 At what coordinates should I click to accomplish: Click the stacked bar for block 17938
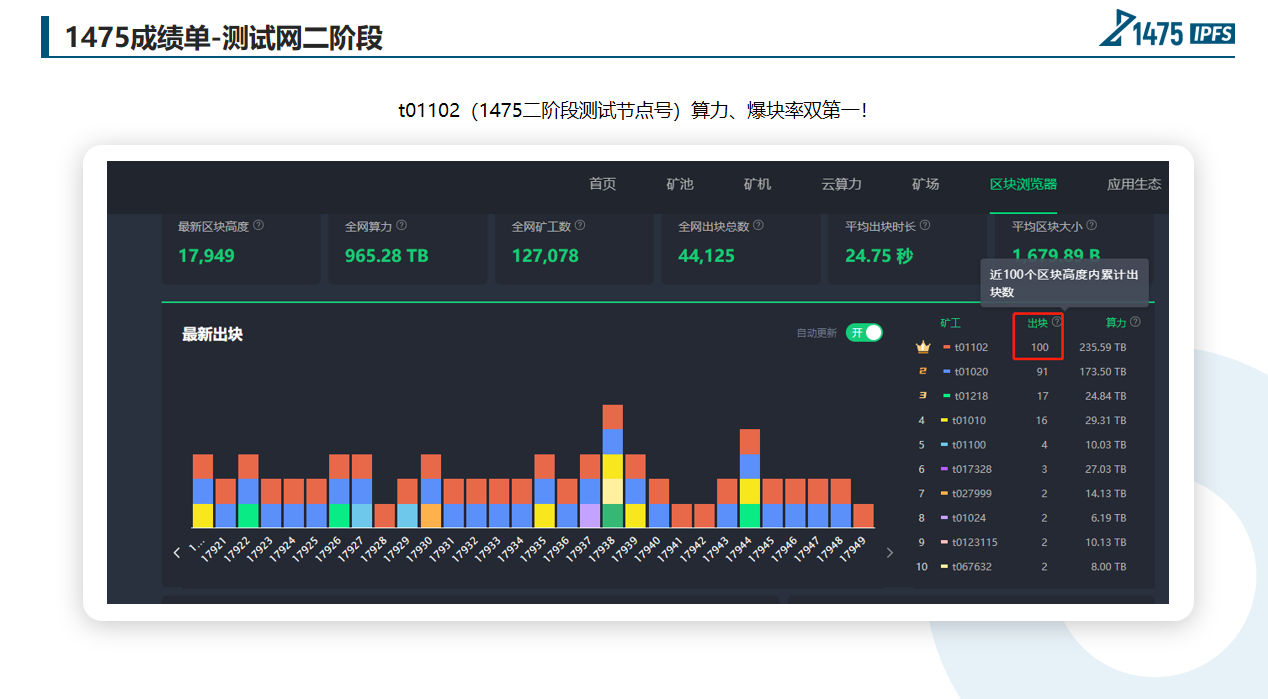613,466
